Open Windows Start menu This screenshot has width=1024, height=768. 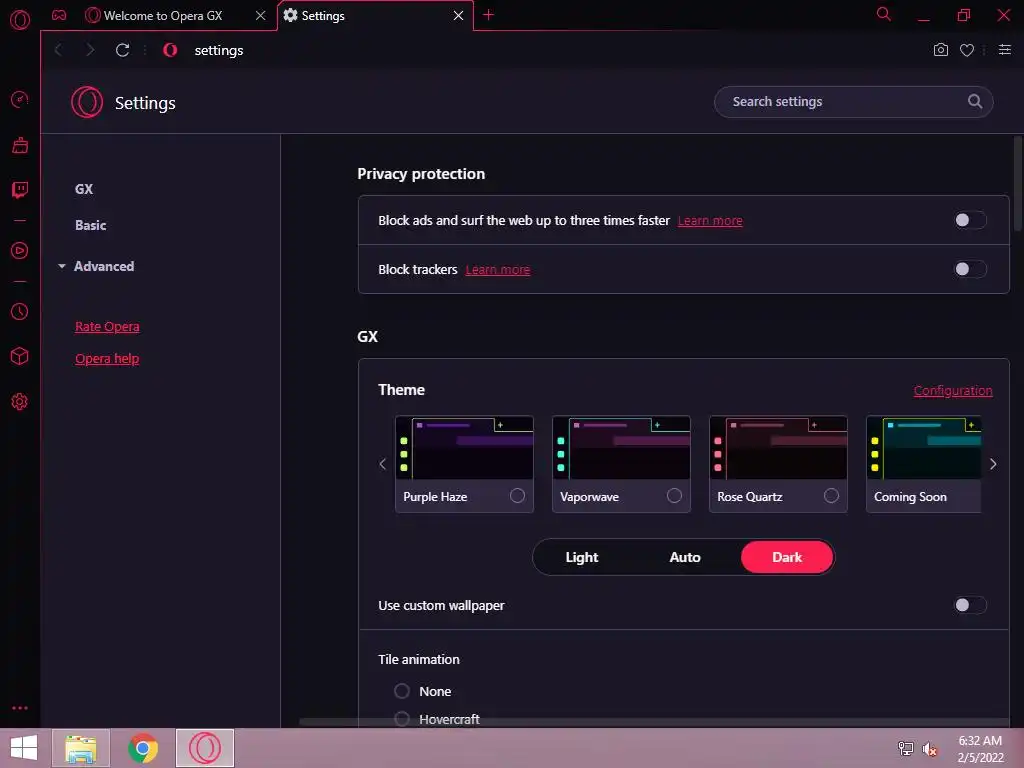click(x=24, y=748)
